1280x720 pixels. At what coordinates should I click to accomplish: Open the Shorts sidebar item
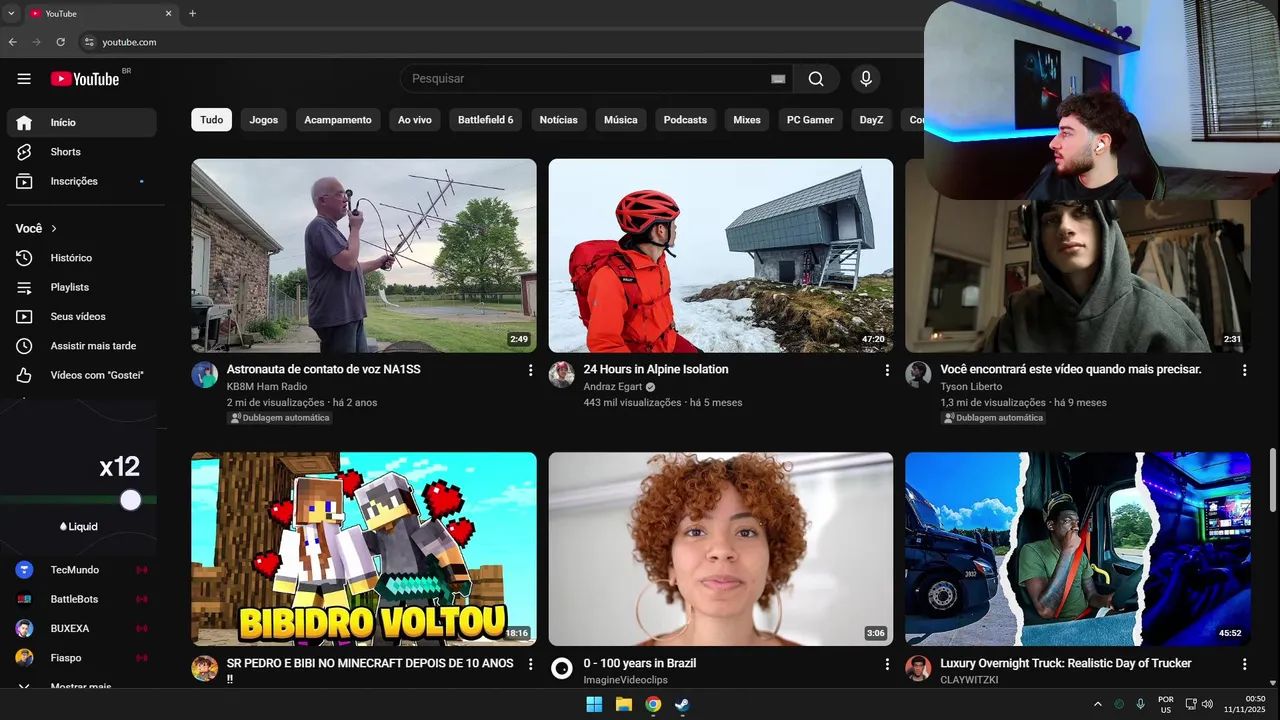coord(82,152)
